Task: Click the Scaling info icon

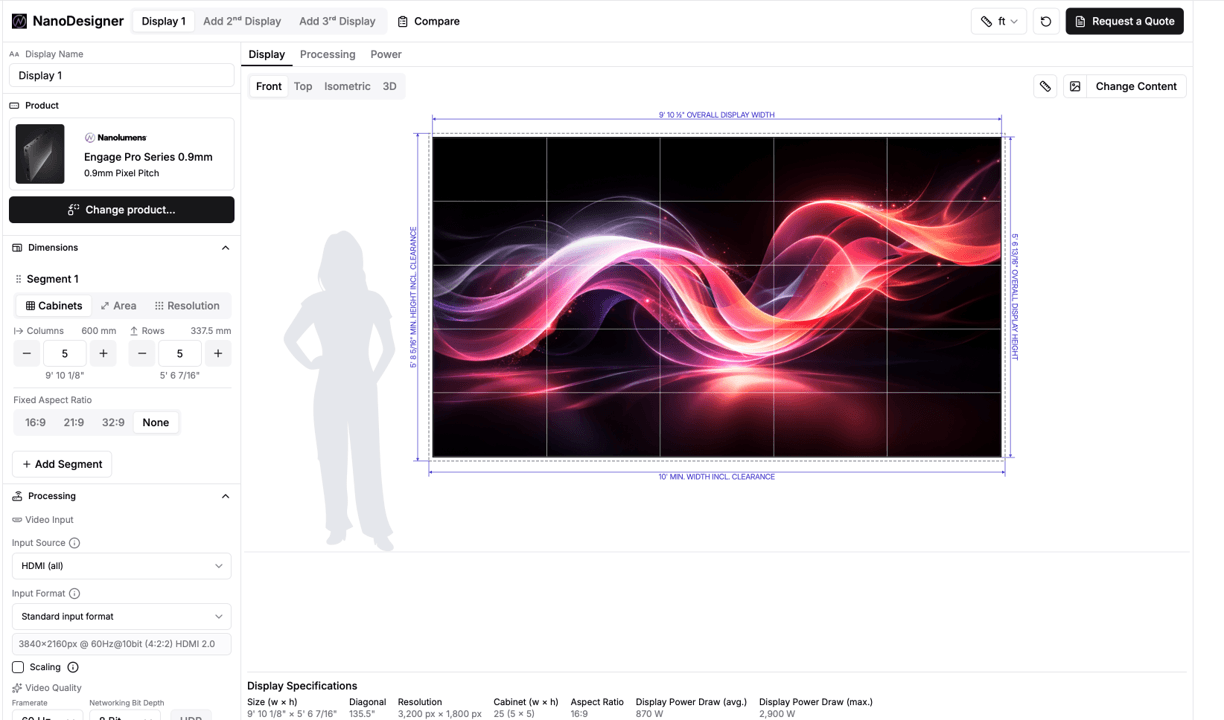Action: point(73,667)
